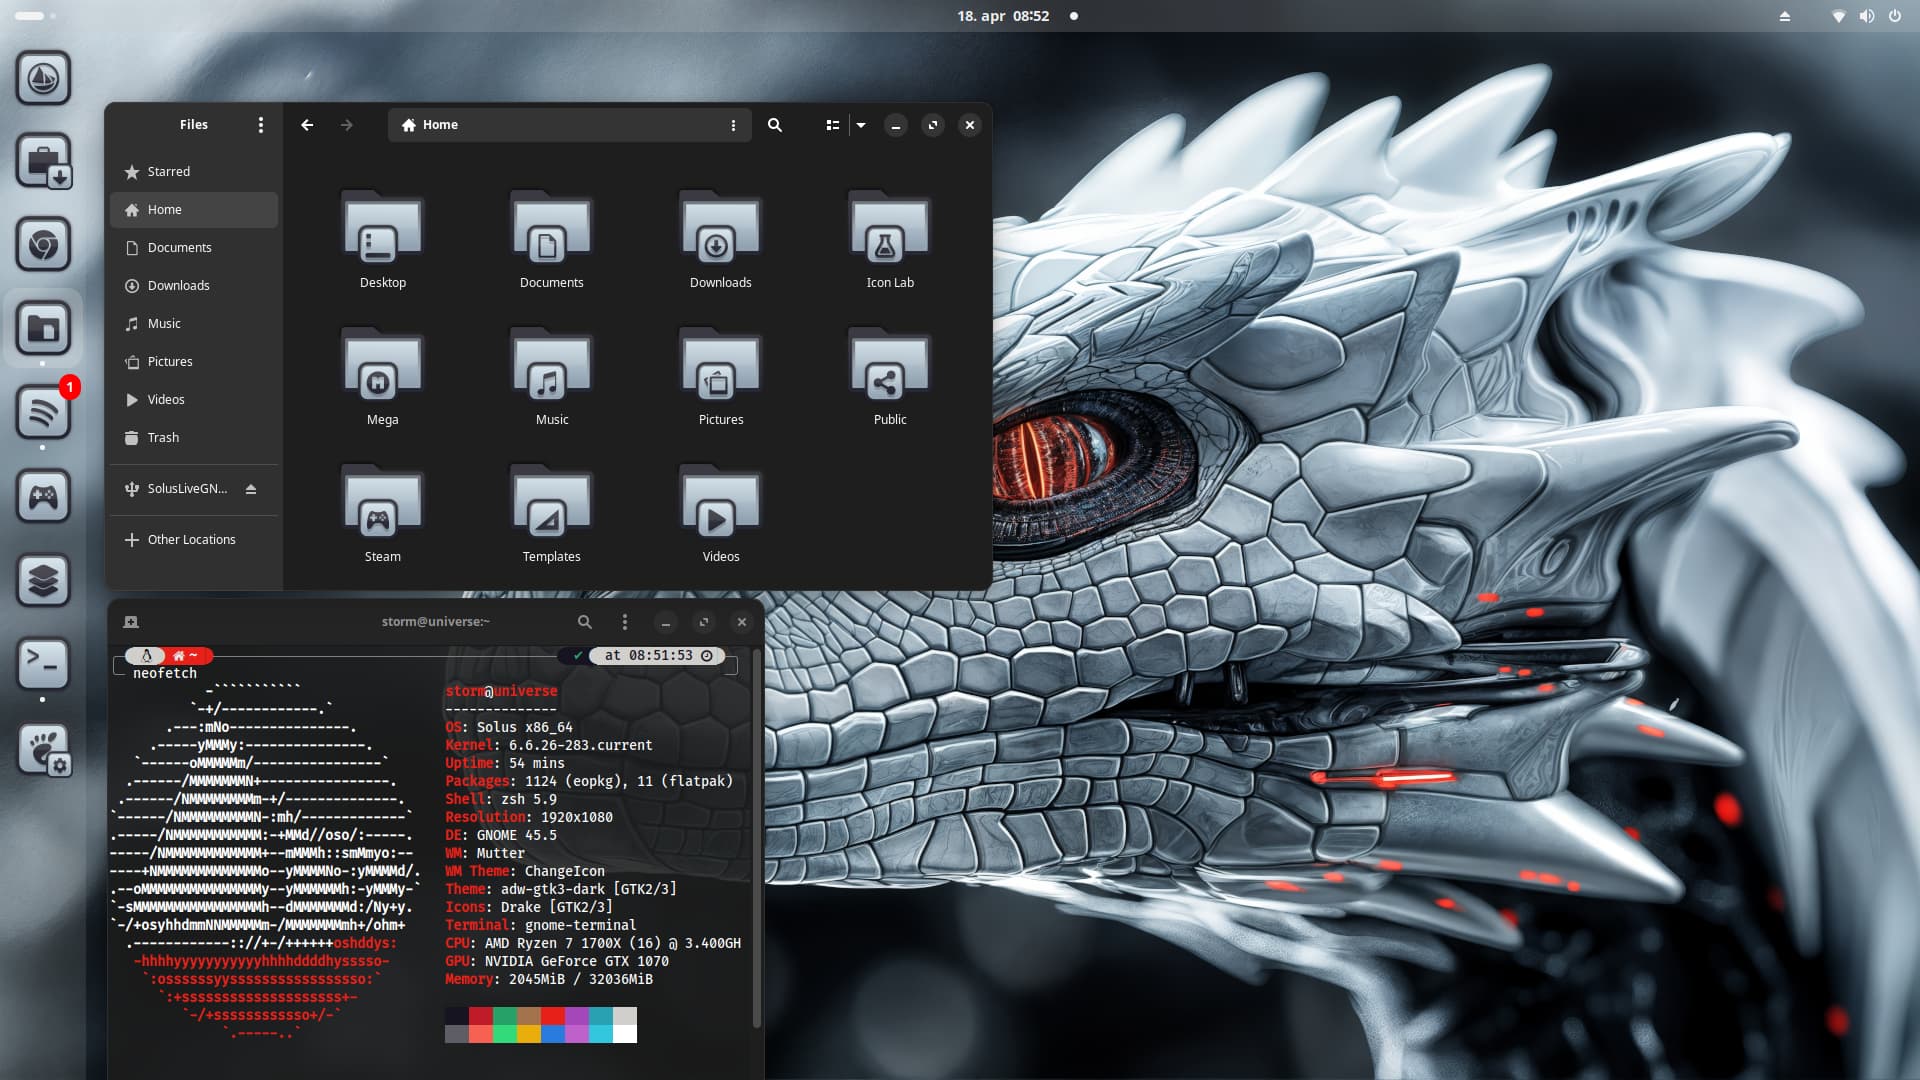Image resolution: width=1920 pixels, height=1080 pixels.
Task: Click the search icon in Files toolbar
Action: coord(775,125)
